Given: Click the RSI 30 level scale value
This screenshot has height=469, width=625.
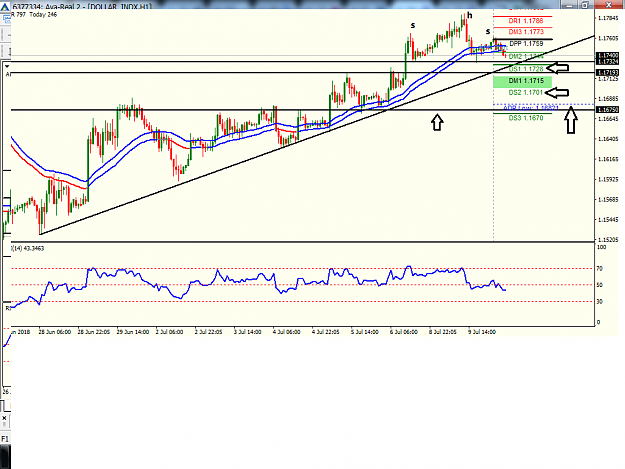Looking at the screenshot, I should [x=599, y=302].
